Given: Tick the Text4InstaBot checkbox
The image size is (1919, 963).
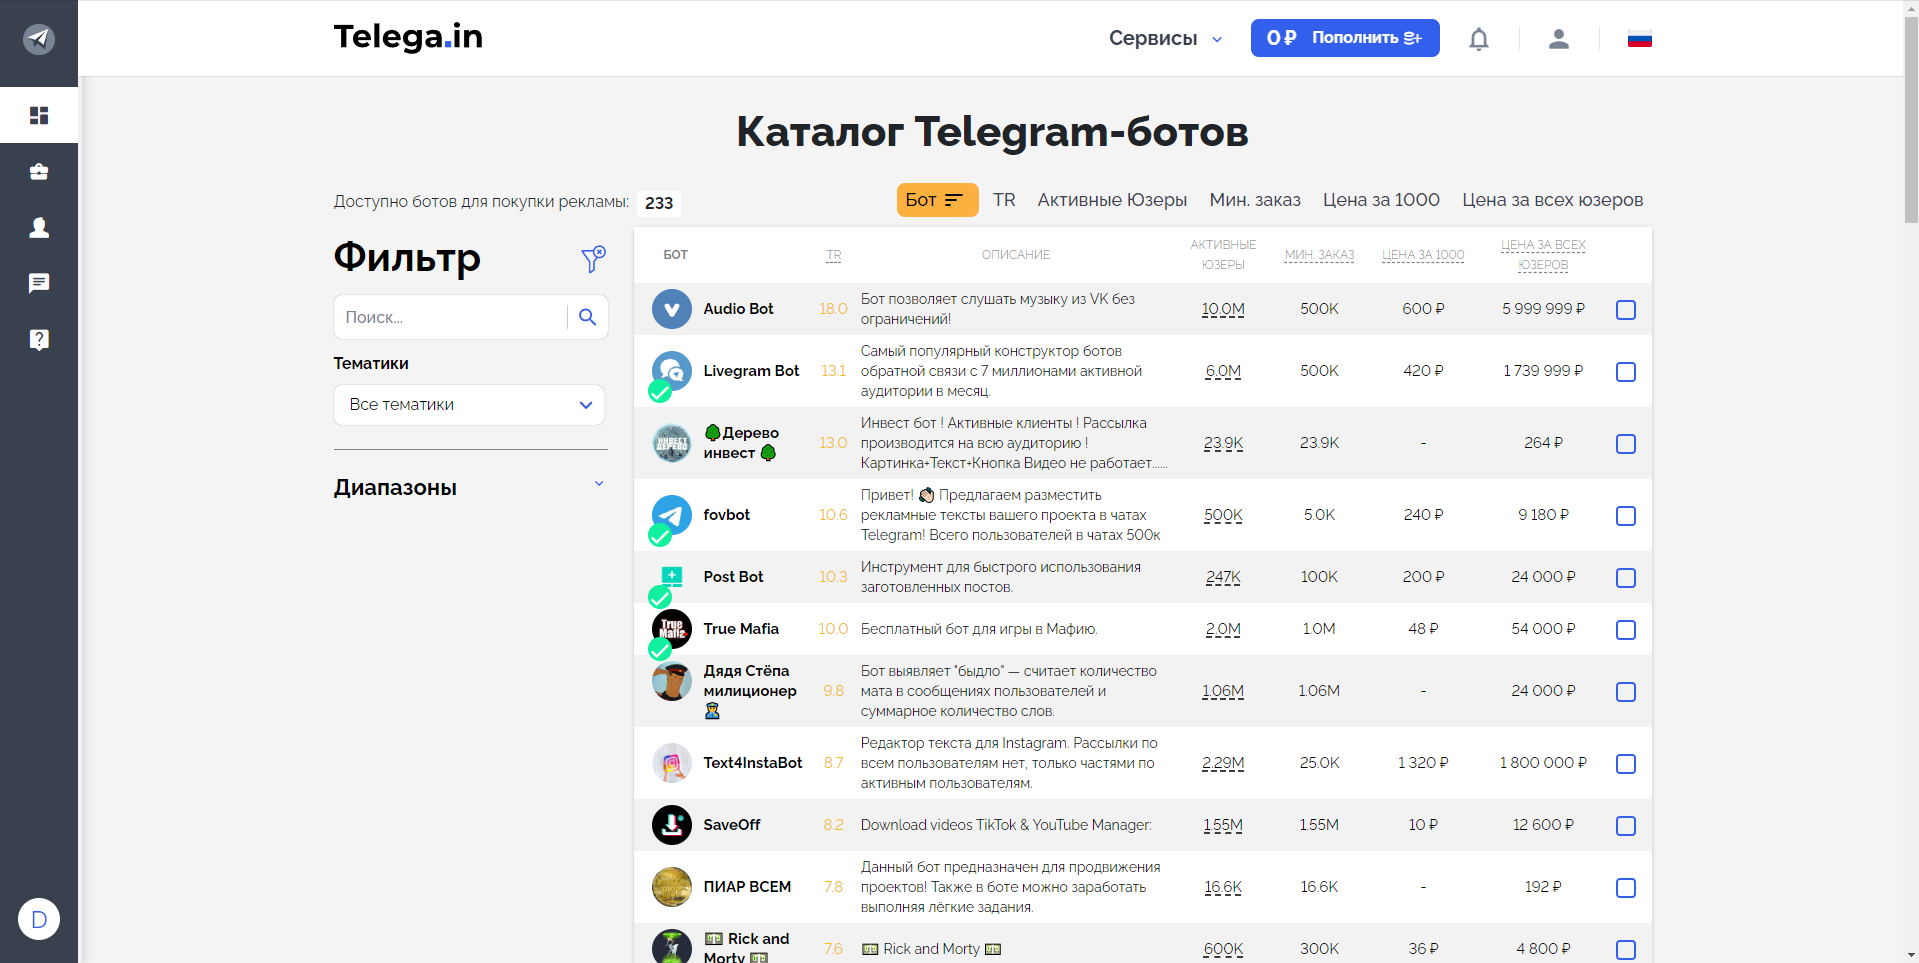Looking at the screenshot, I should click(x=1626, y=764).
